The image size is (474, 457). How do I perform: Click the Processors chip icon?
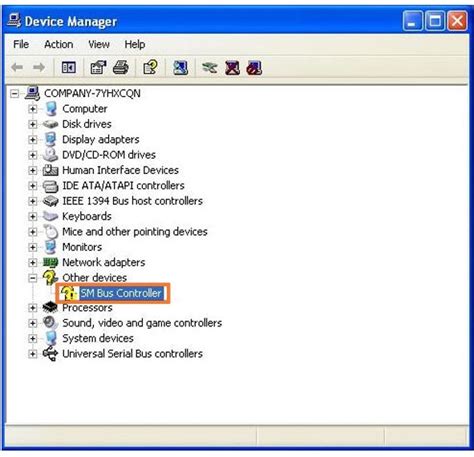(50, 307)
